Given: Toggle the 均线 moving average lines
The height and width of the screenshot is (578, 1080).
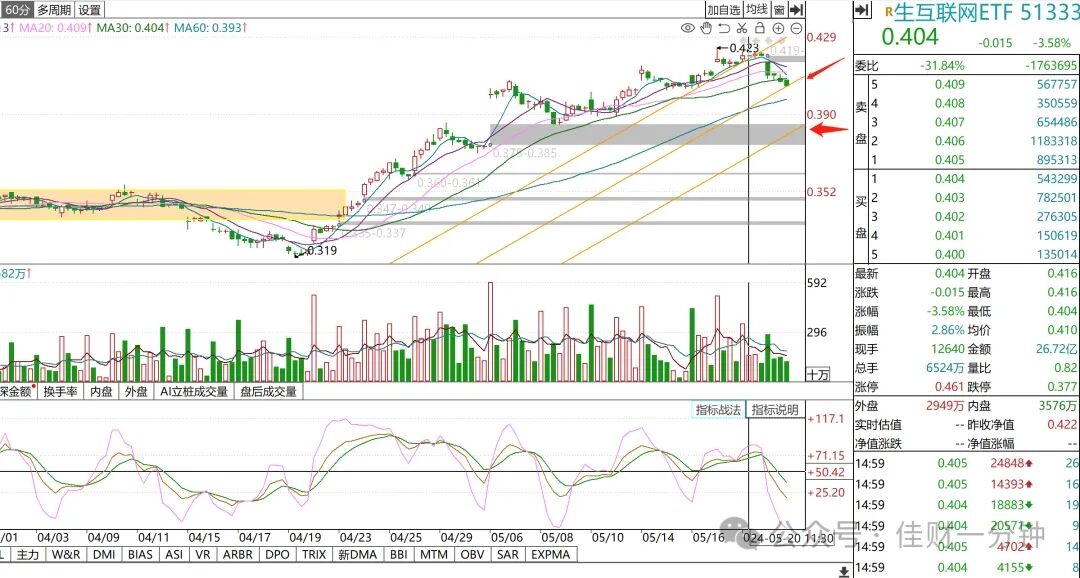Looking at the screenshot, I should 757,10.
